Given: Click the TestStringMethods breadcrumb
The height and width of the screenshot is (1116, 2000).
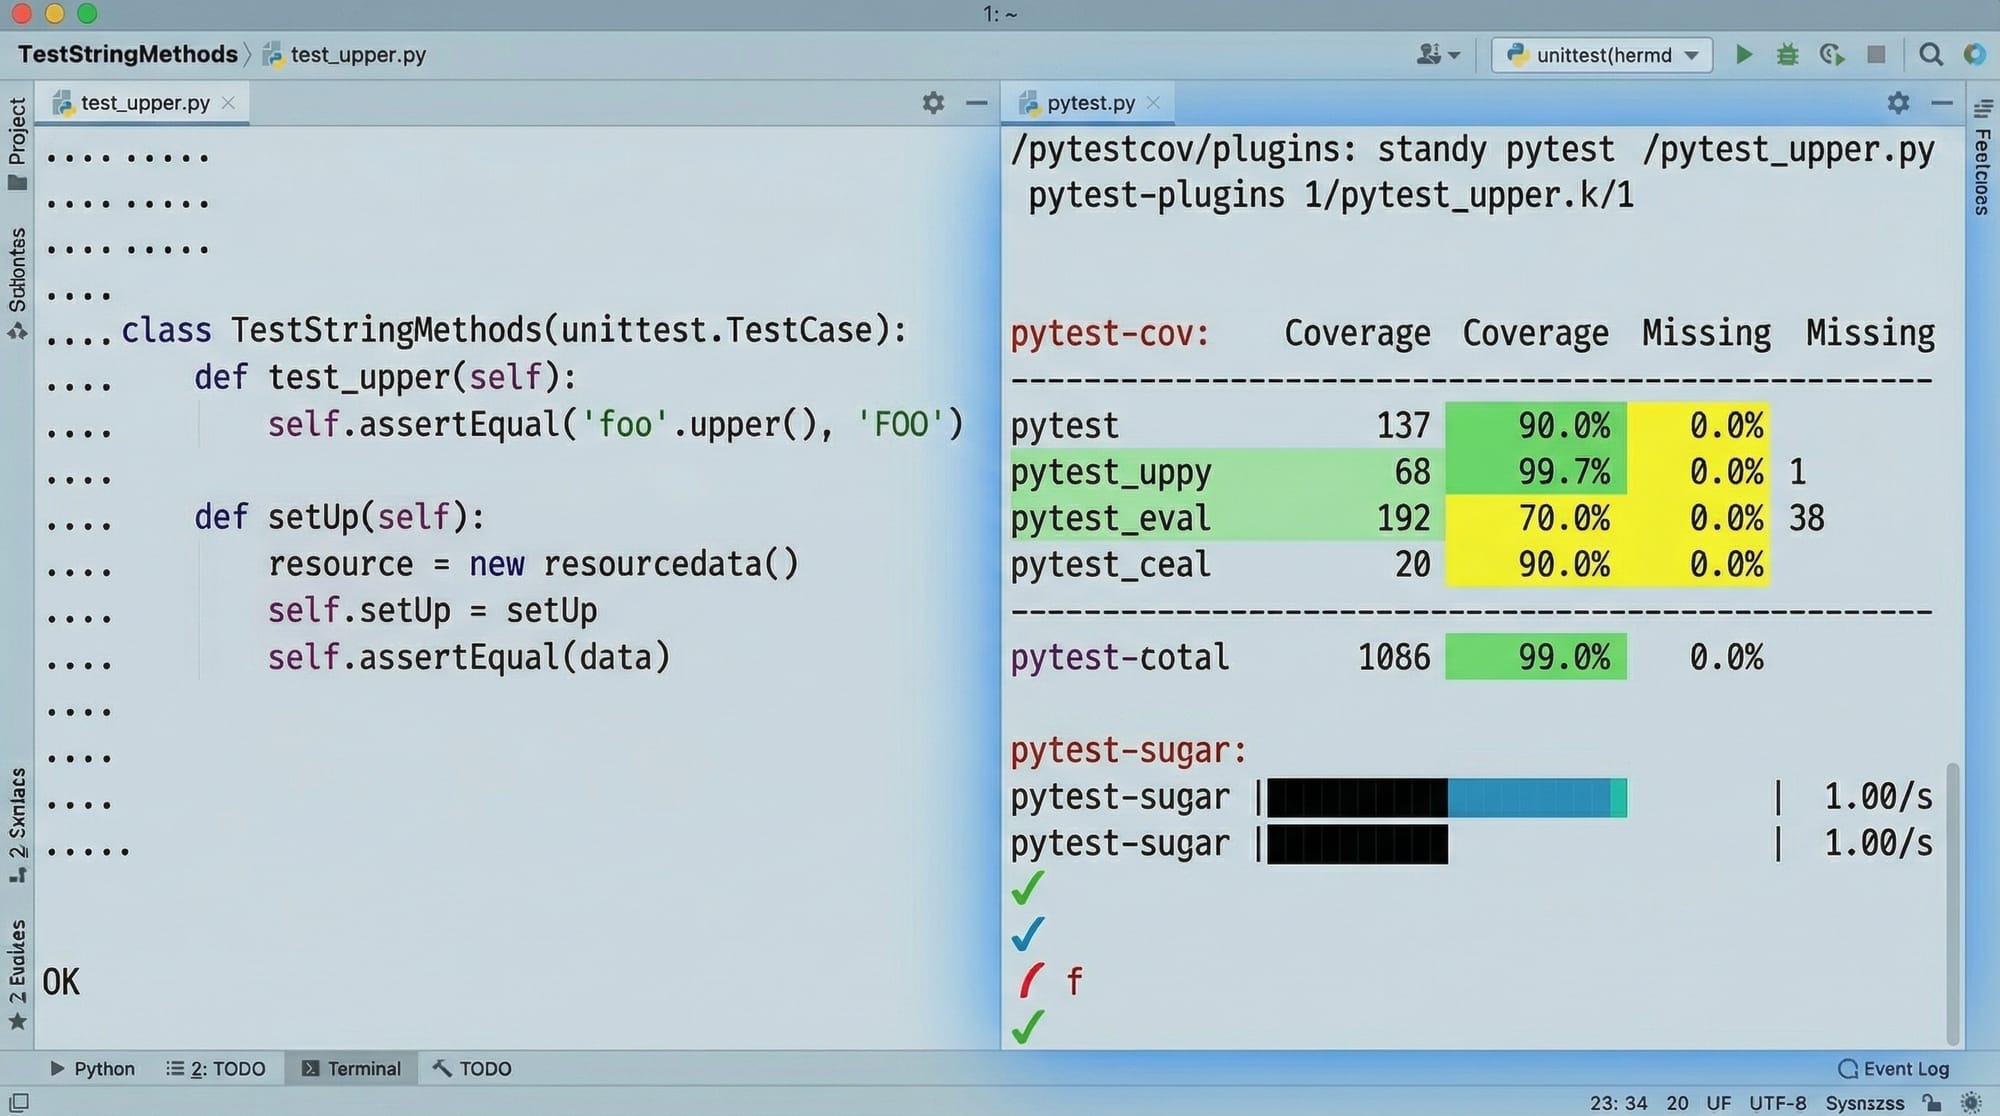Looking at the screenshot, I should click(127, 54).
